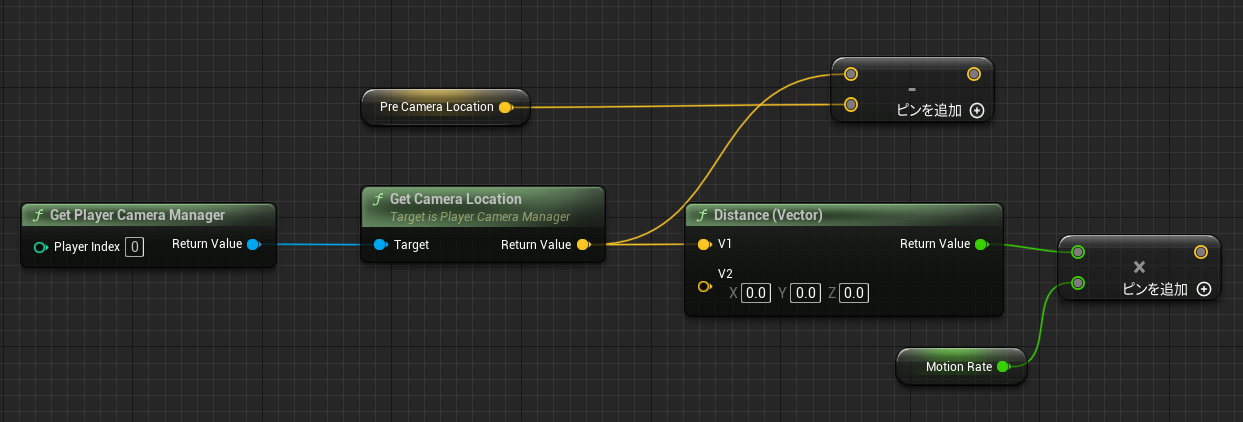Click the Return Value pin on Get Camera Location
The width and height of the screenshot is (1243, 422).
[583, 244]
